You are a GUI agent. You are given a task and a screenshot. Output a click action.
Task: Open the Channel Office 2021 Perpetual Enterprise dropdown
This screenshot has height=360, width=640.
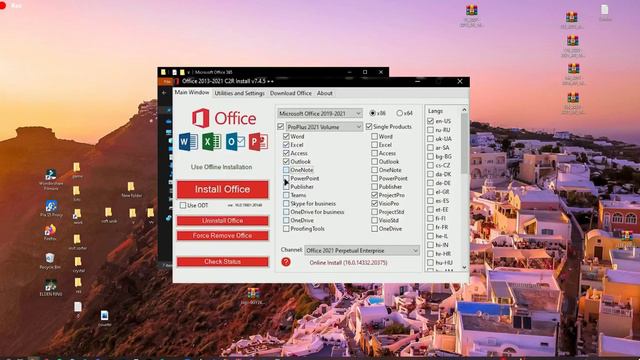[x=362, y=250]
